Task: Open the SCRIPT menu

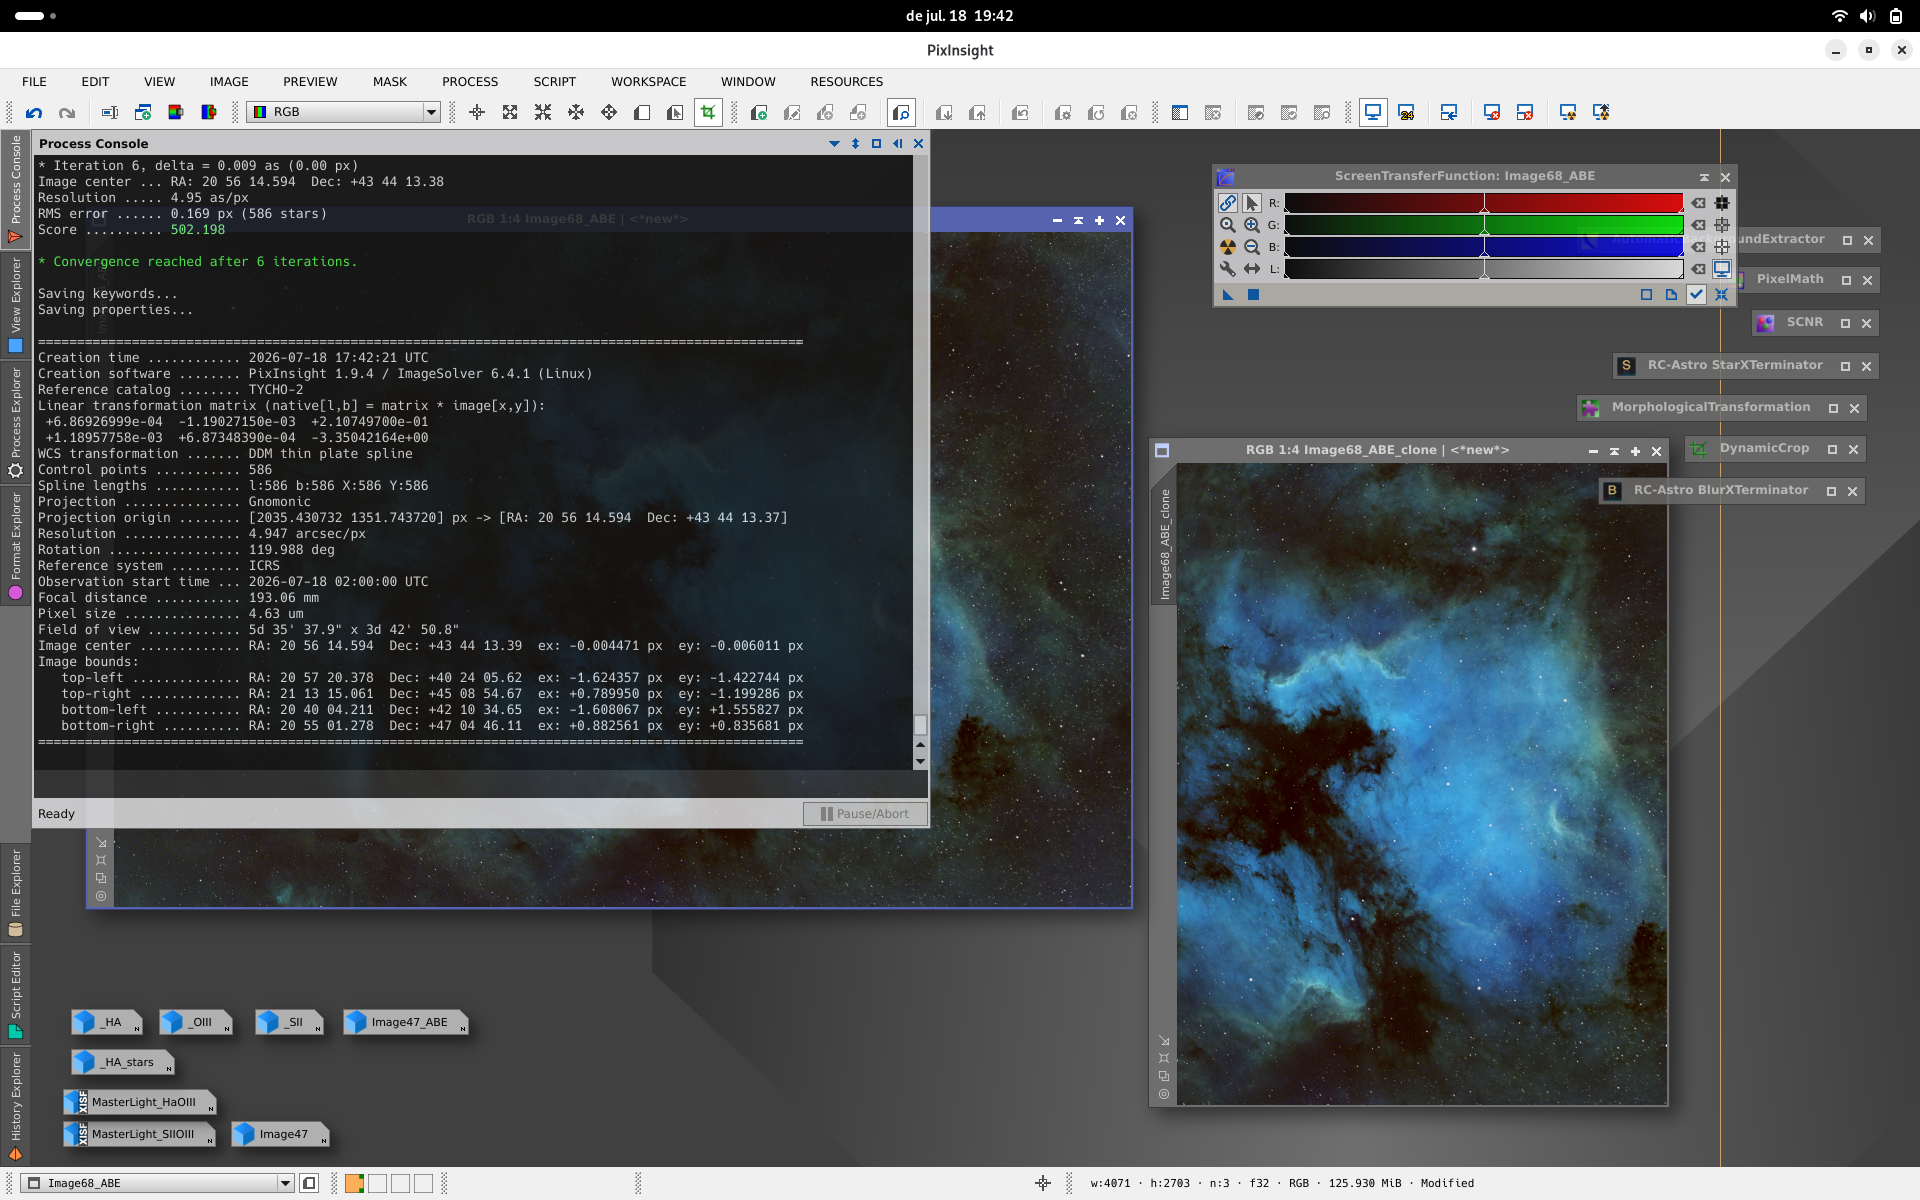Action: (555, 82)
